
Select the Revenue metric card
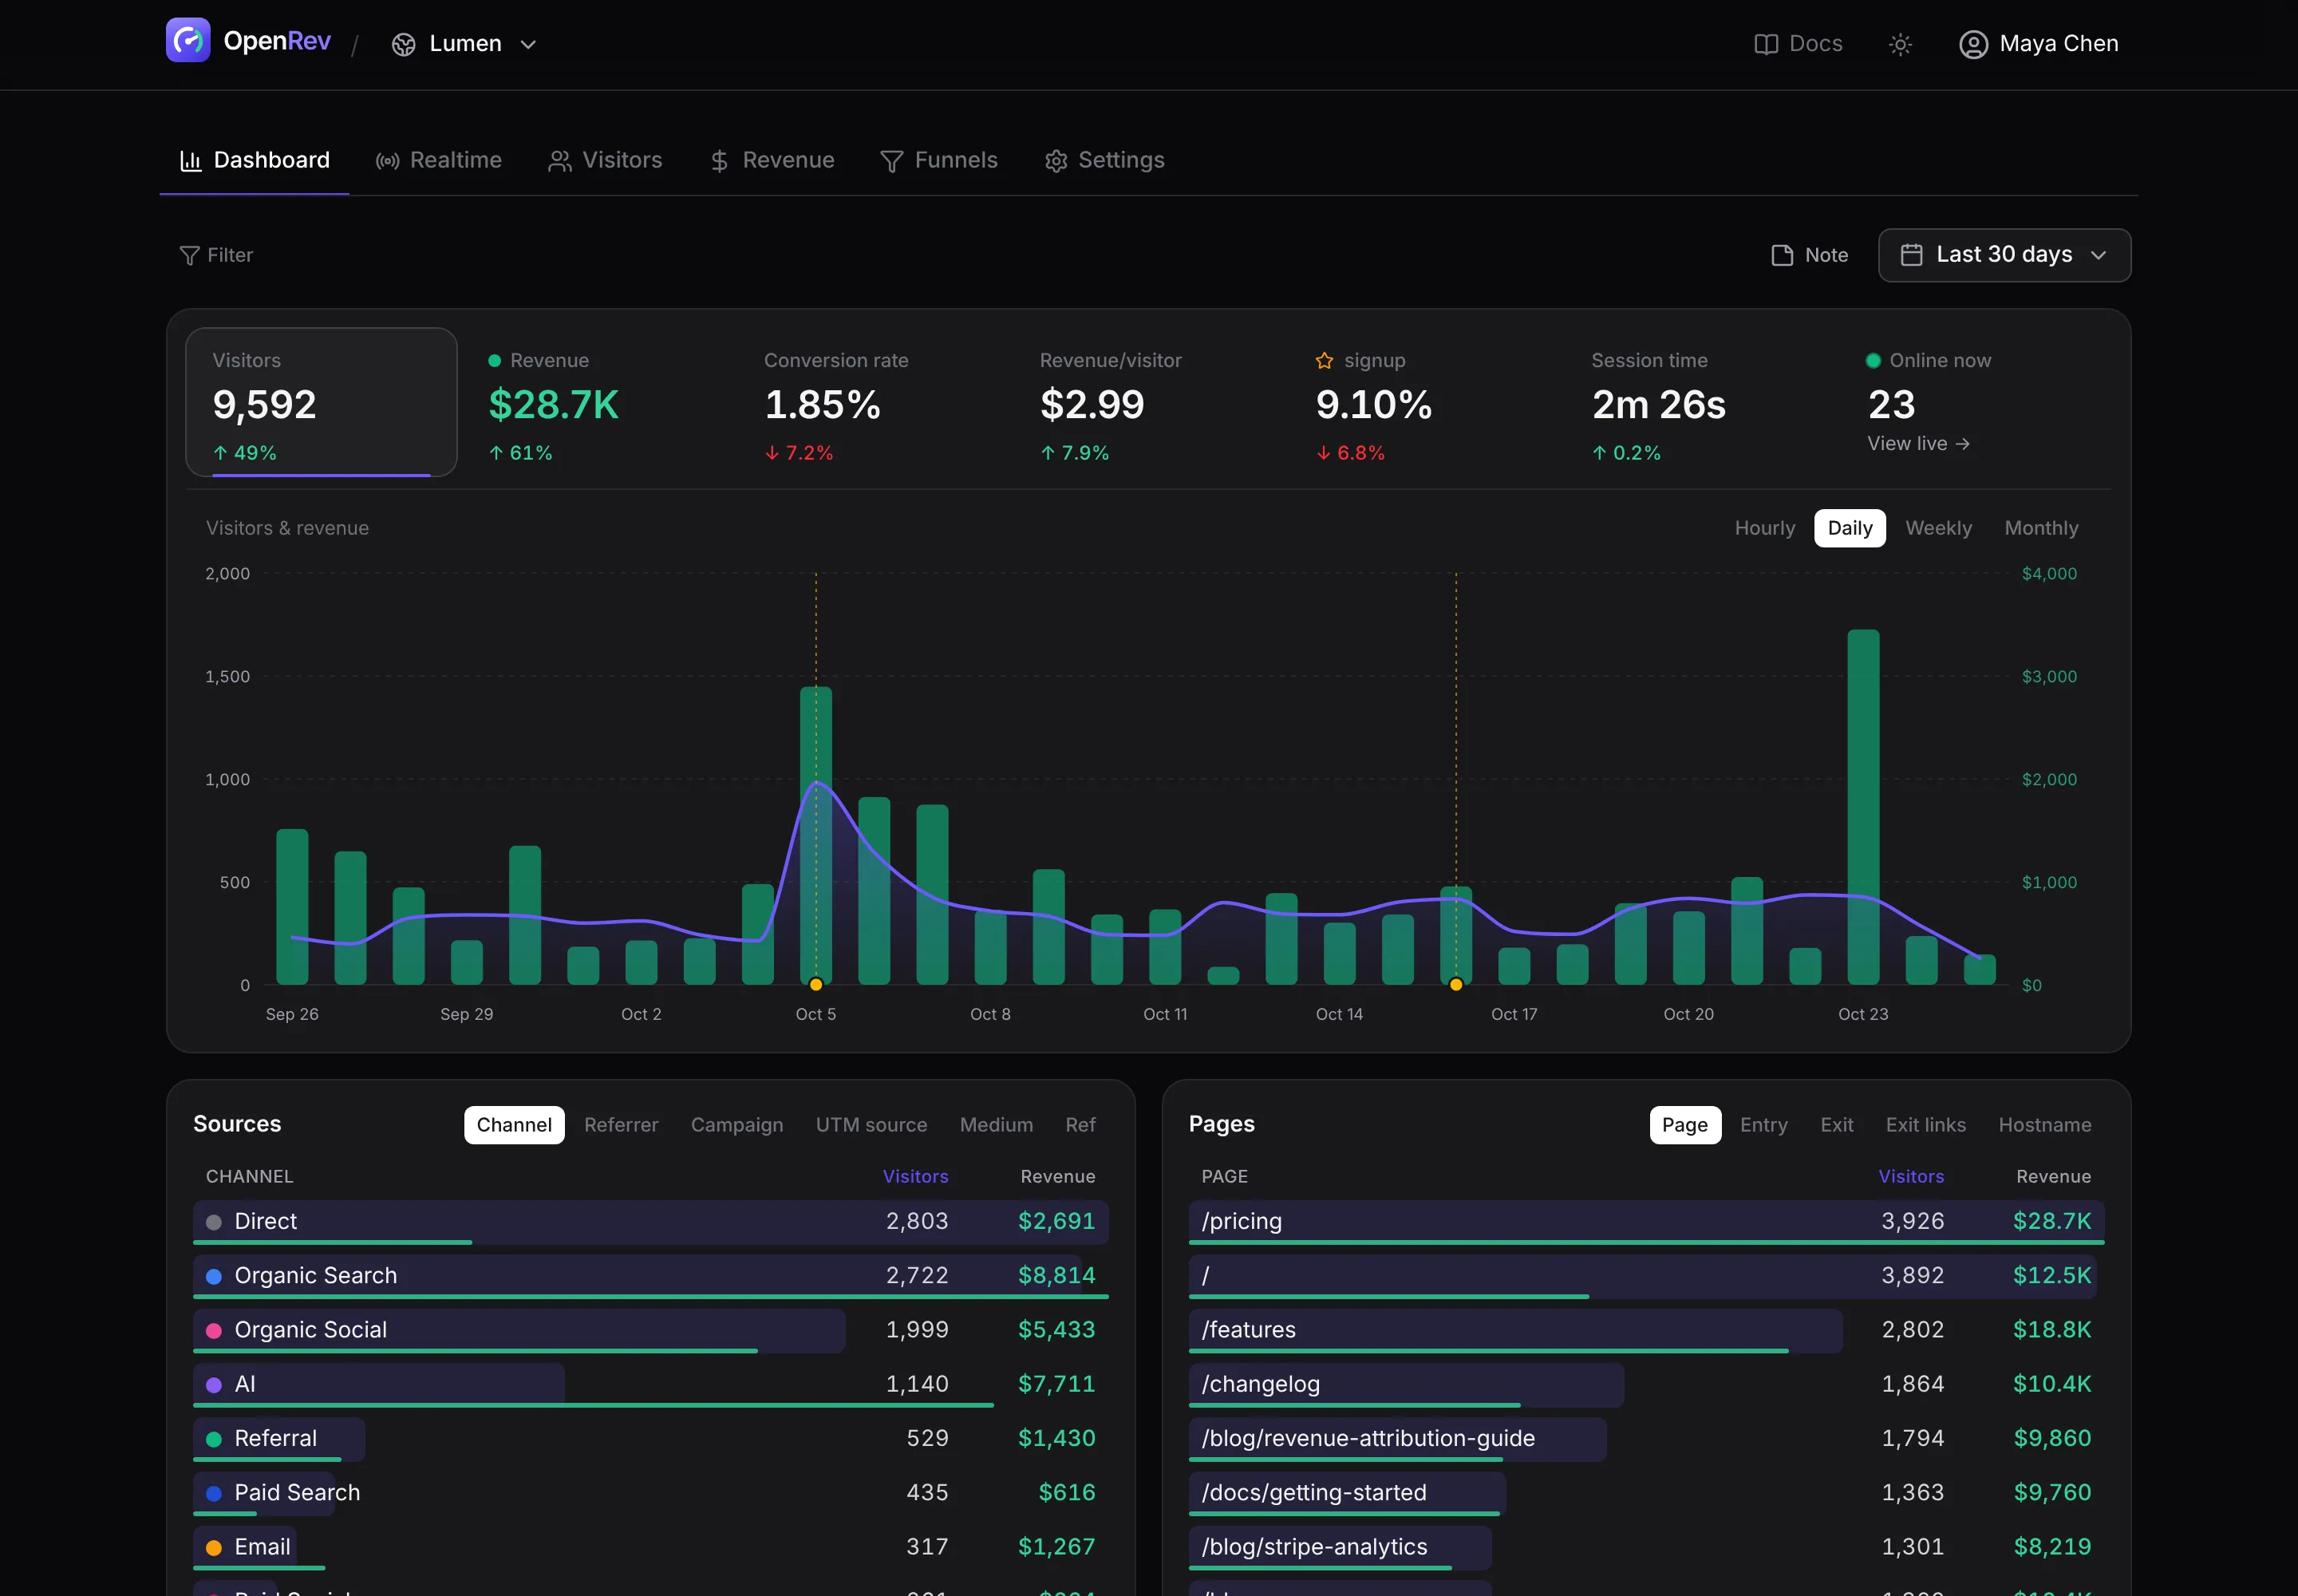597,402
